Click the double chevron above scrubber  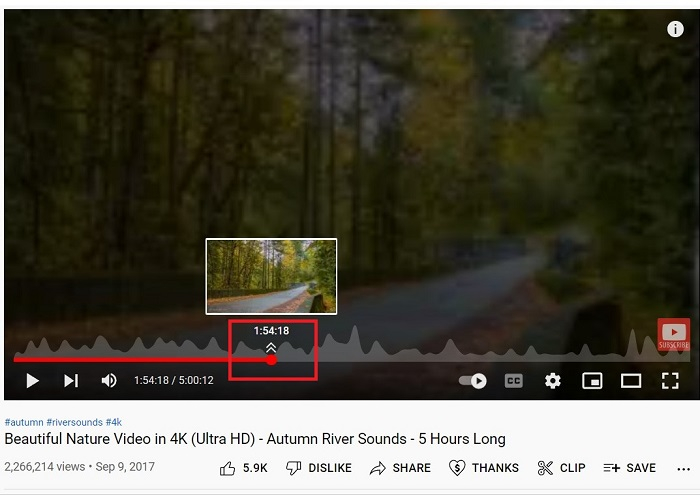pos(271,347)
